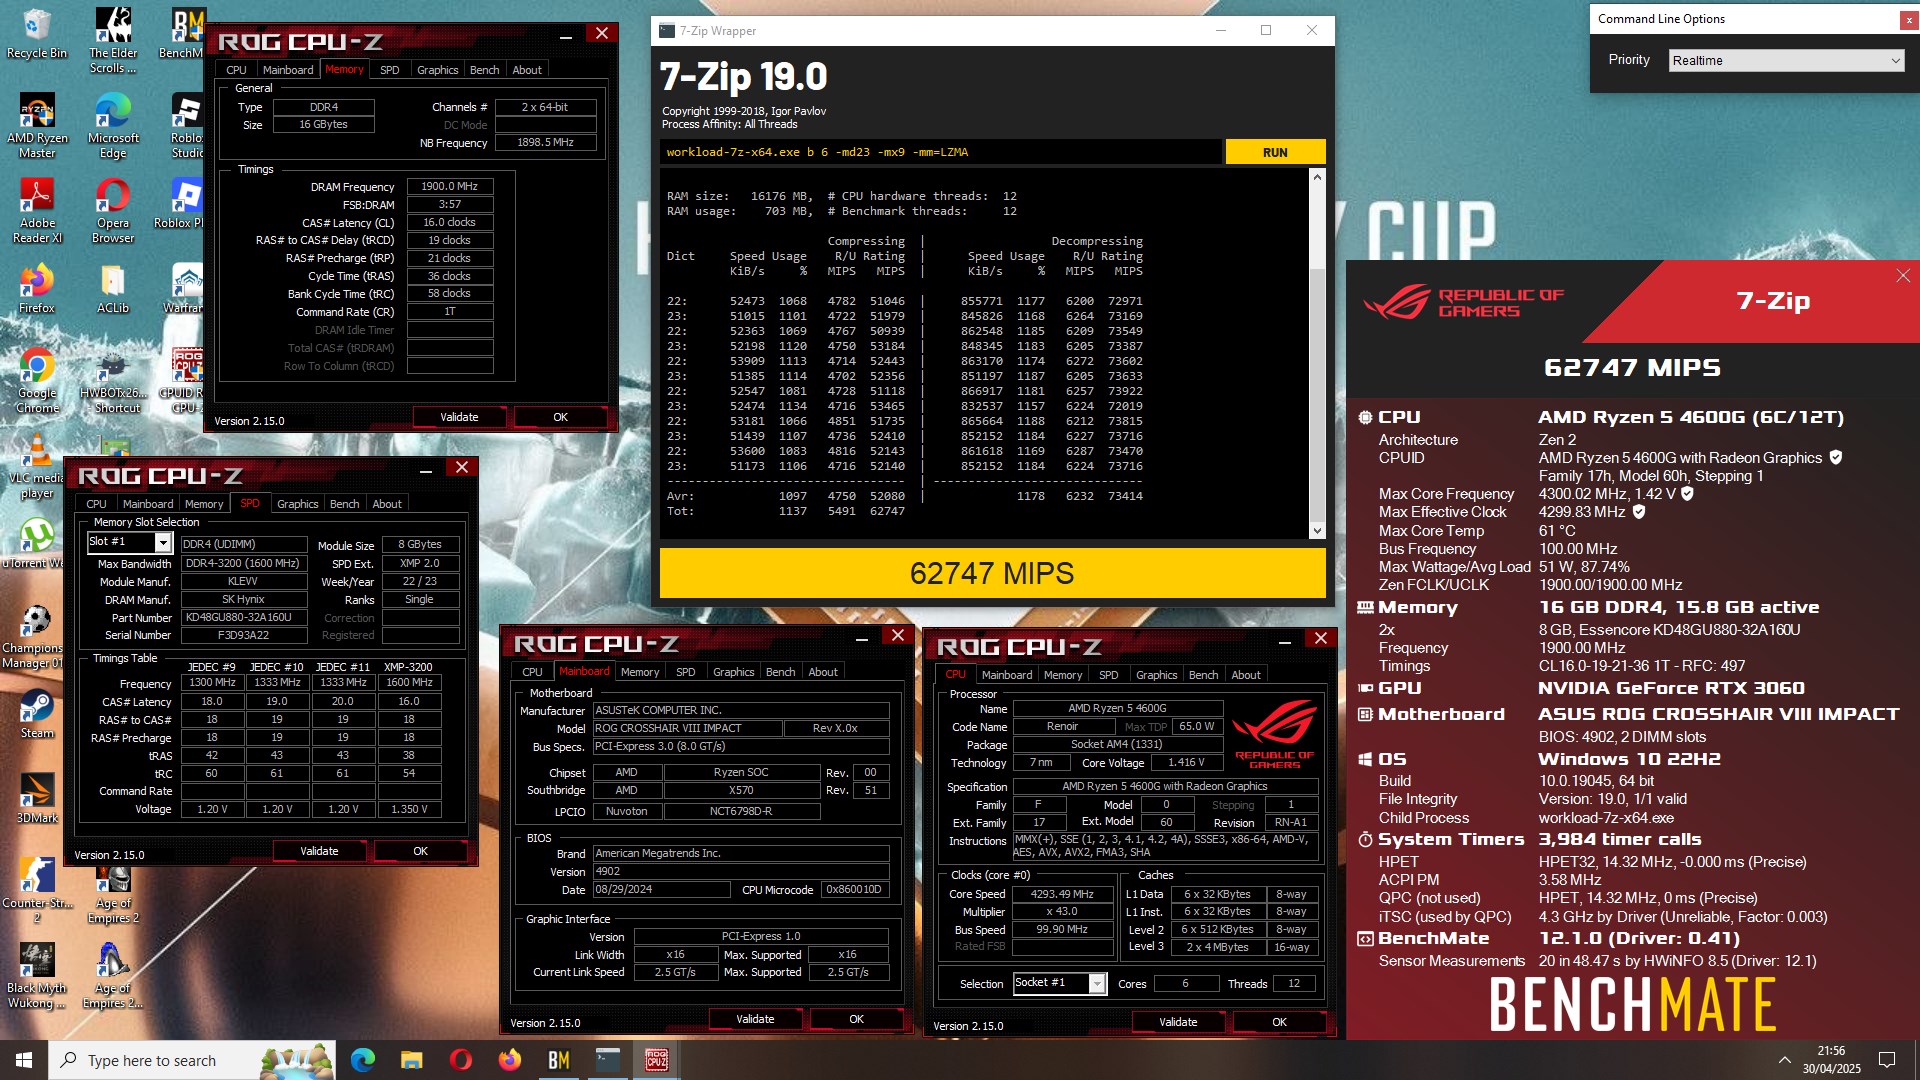This screenshot has width=1920, height=1080.
Task: Click OK in SPD CPU-Z window
Action: pyautogui.click(x=420, y=851)
